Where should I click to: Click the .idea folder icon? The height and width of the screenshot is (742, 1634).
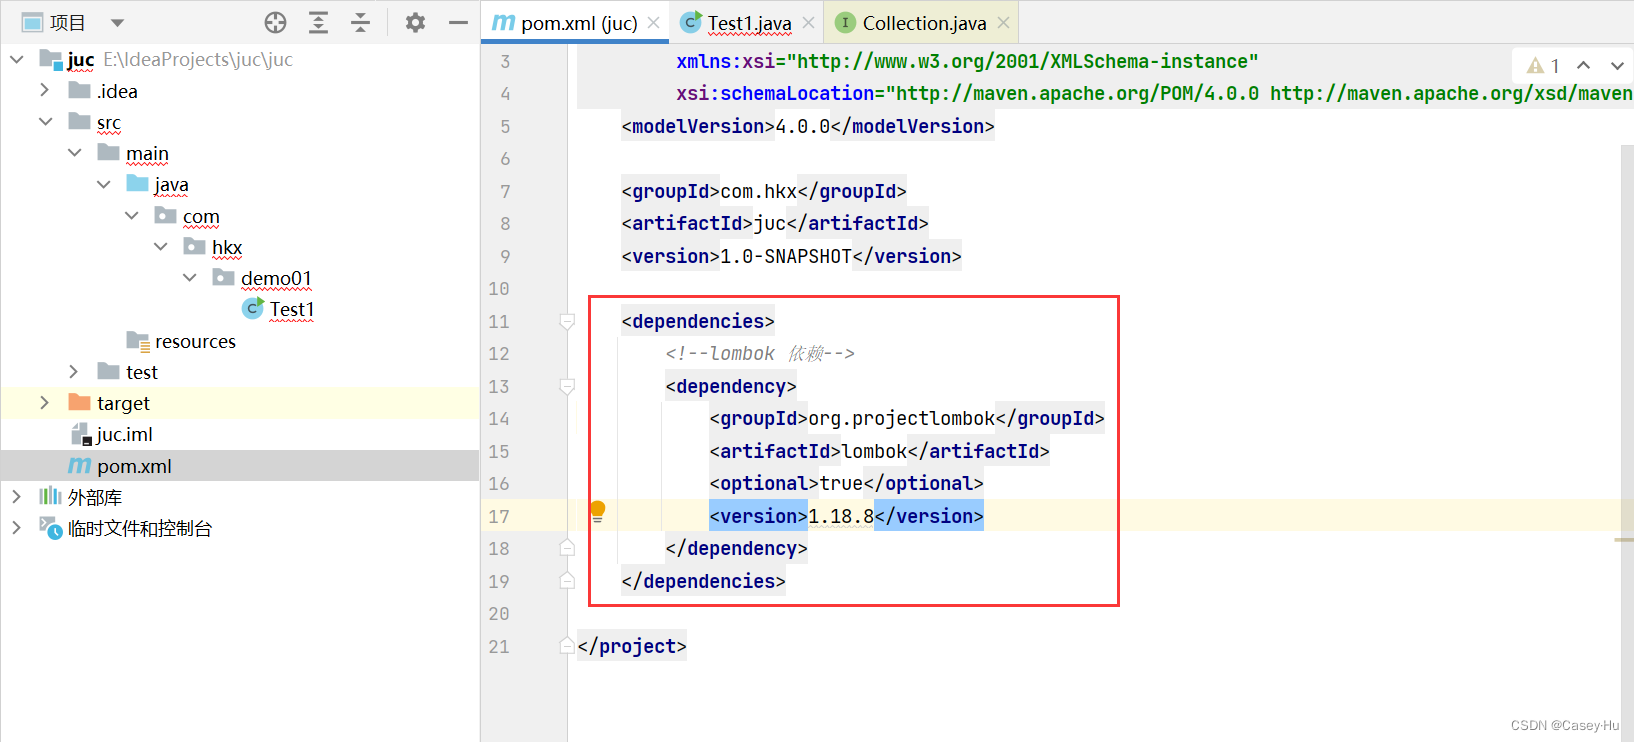(x=80, y=91)
